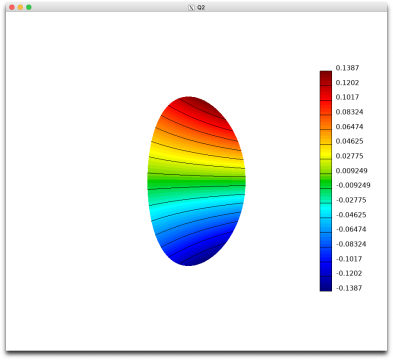The image size is (393, 360).
Task: Click the yellow segment of the colorbar
Action: (x=326, y=152)
